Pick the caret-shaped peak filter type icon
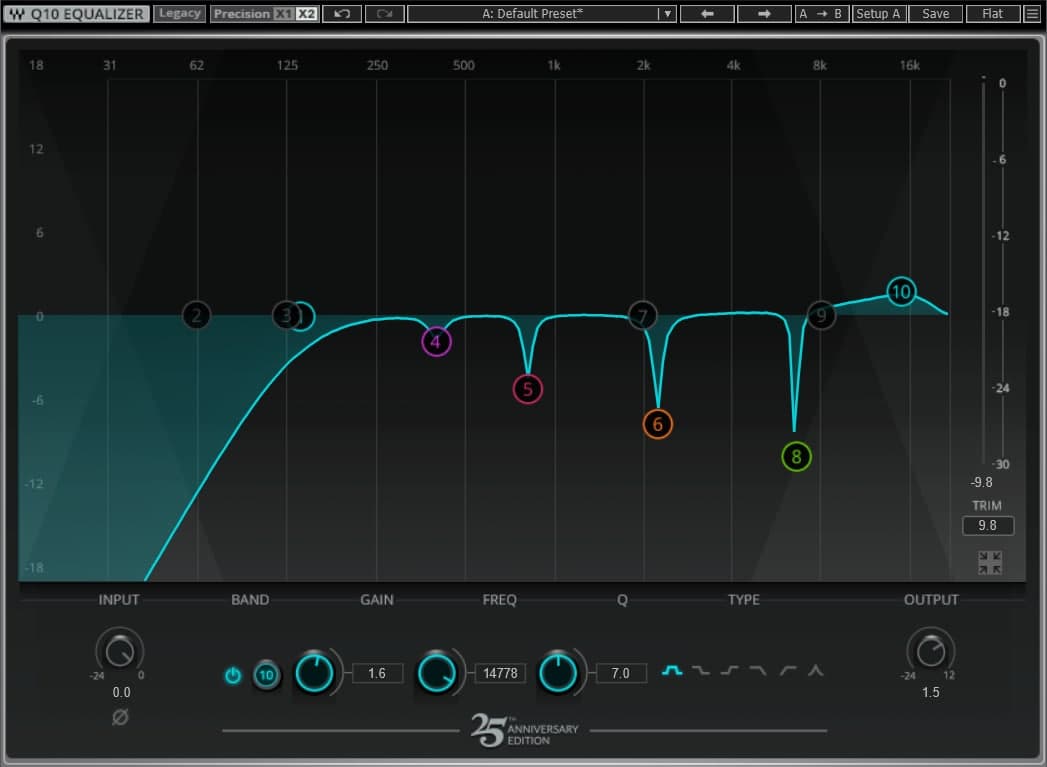The image size is (1047, 767). (x=816, y=671)
